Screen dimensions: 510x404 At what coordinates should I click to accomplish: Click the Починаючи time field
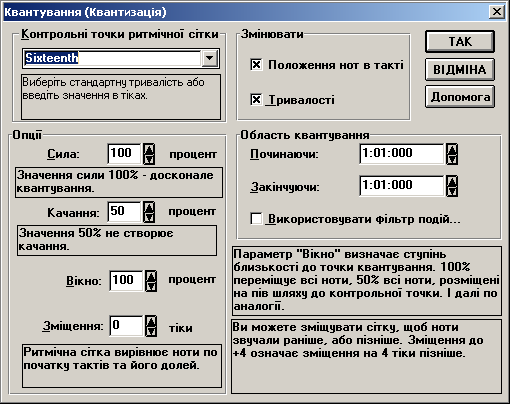pyautogui.click(x=402, y=154)
